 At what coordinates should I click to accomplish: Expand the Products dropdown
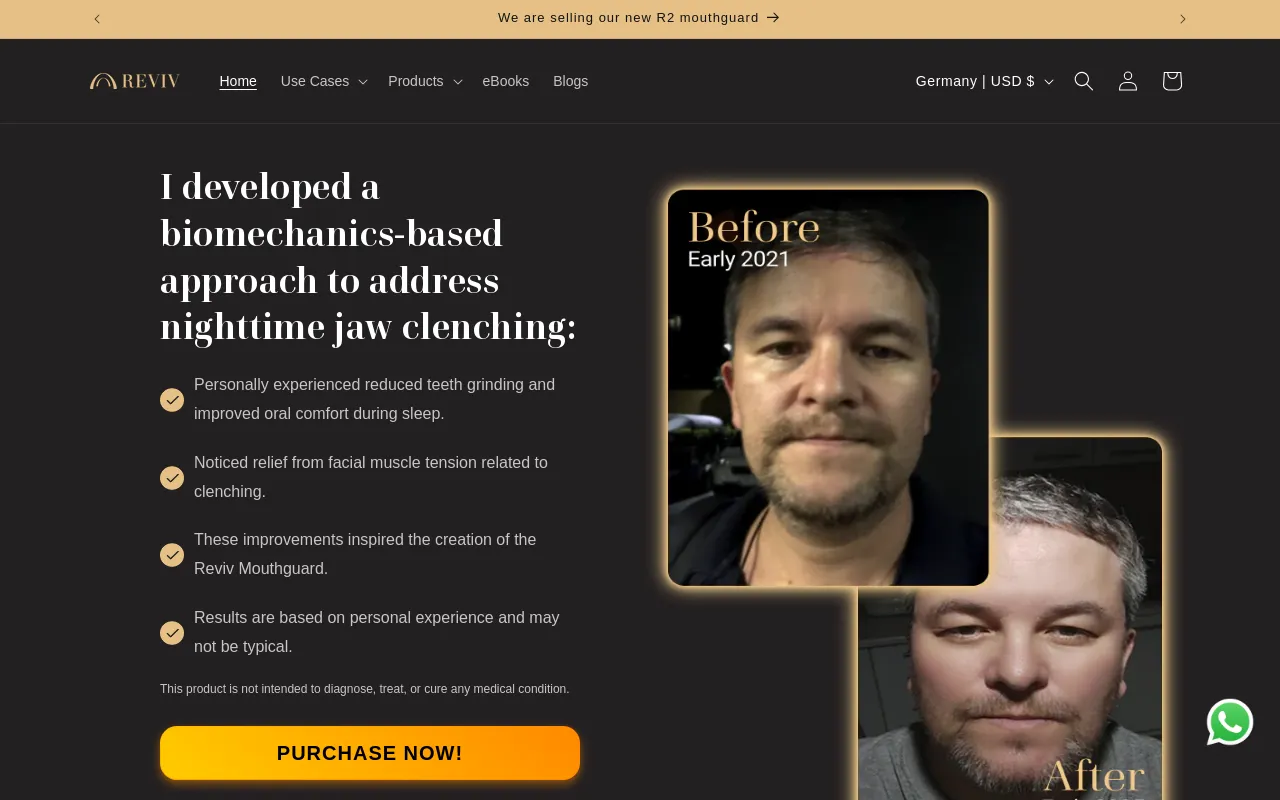pyautogui.click(x=425, y=81)
